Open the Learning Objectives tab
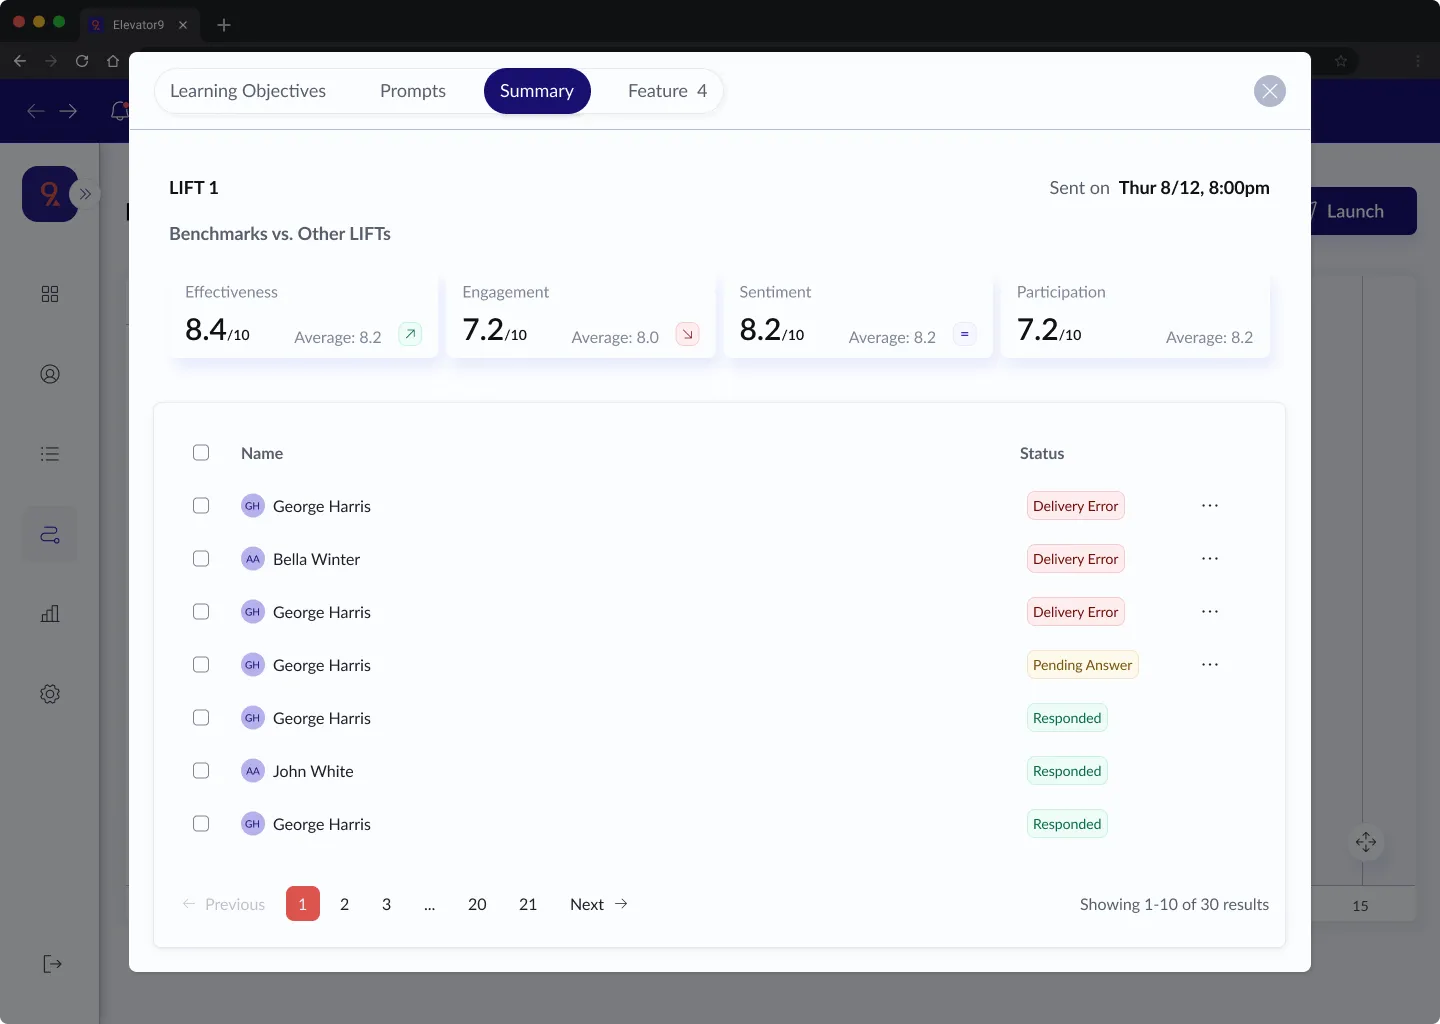The image size is (1440, 1024). click(248, 91)
